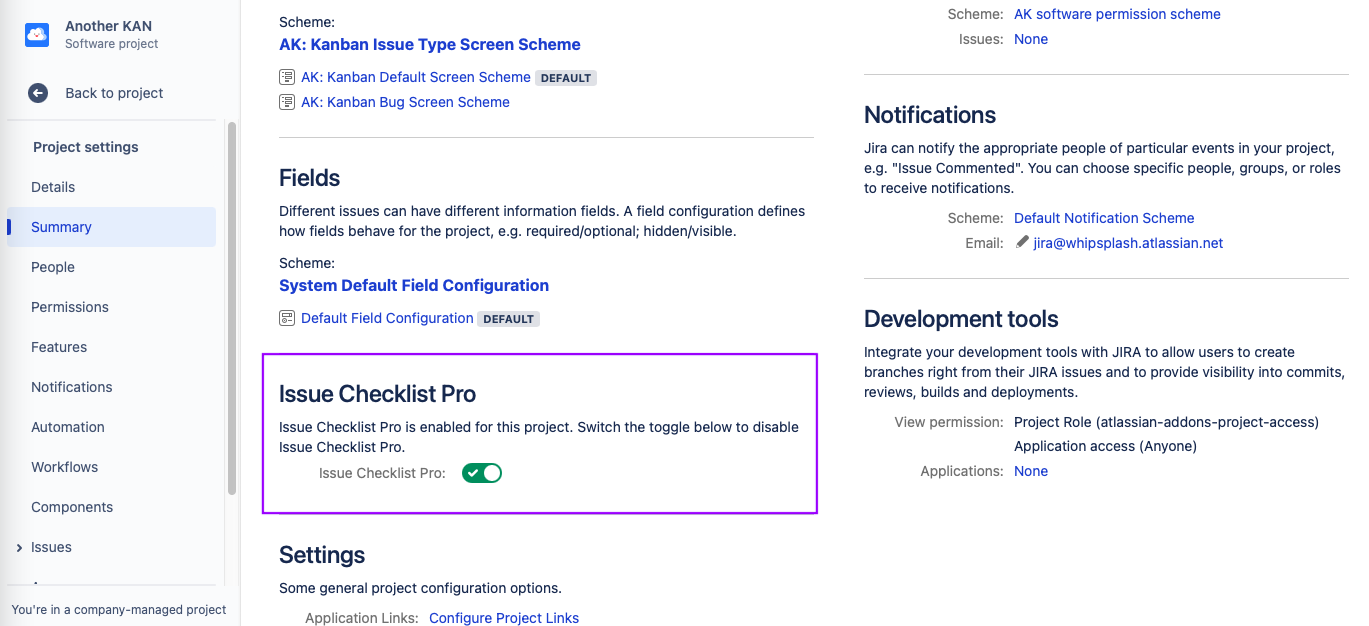This screenshot has height=626, width=1369.
Task: Click the AK: Kanban Bug Screen Scheme link
Action: (405, 102)
